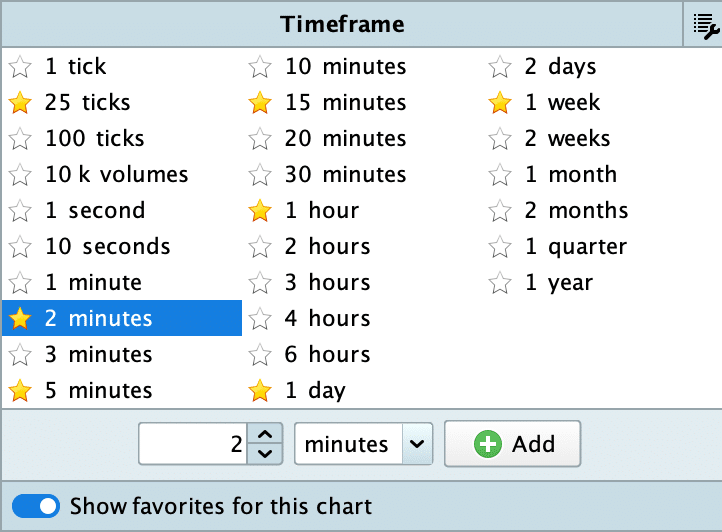The image size is (722, 532).
Task: Star the 1 tick timeframe
Action: coord(19,67)
